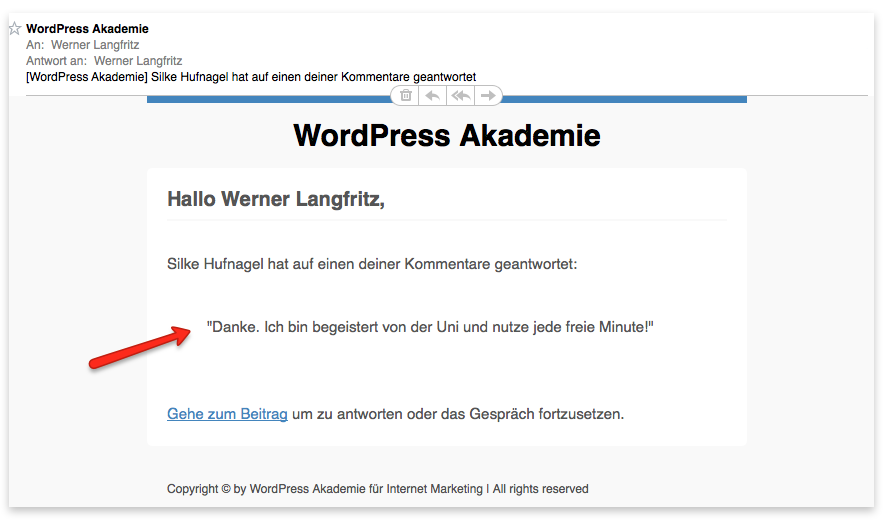Click Werner Langfritz in Antwort an field
This screenshot has width=883, height=521.
pos(138,61)
